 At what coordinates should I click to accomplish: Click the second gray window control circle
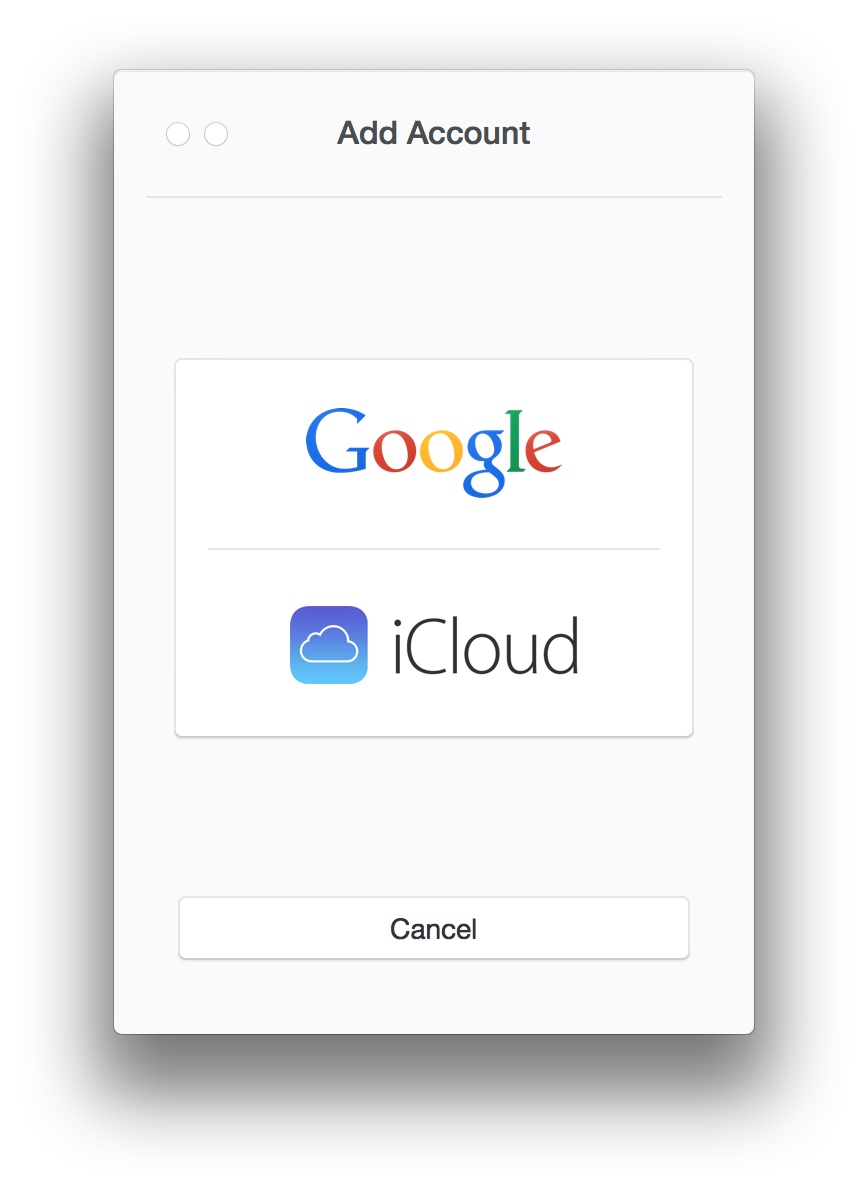tap(216, 134)
